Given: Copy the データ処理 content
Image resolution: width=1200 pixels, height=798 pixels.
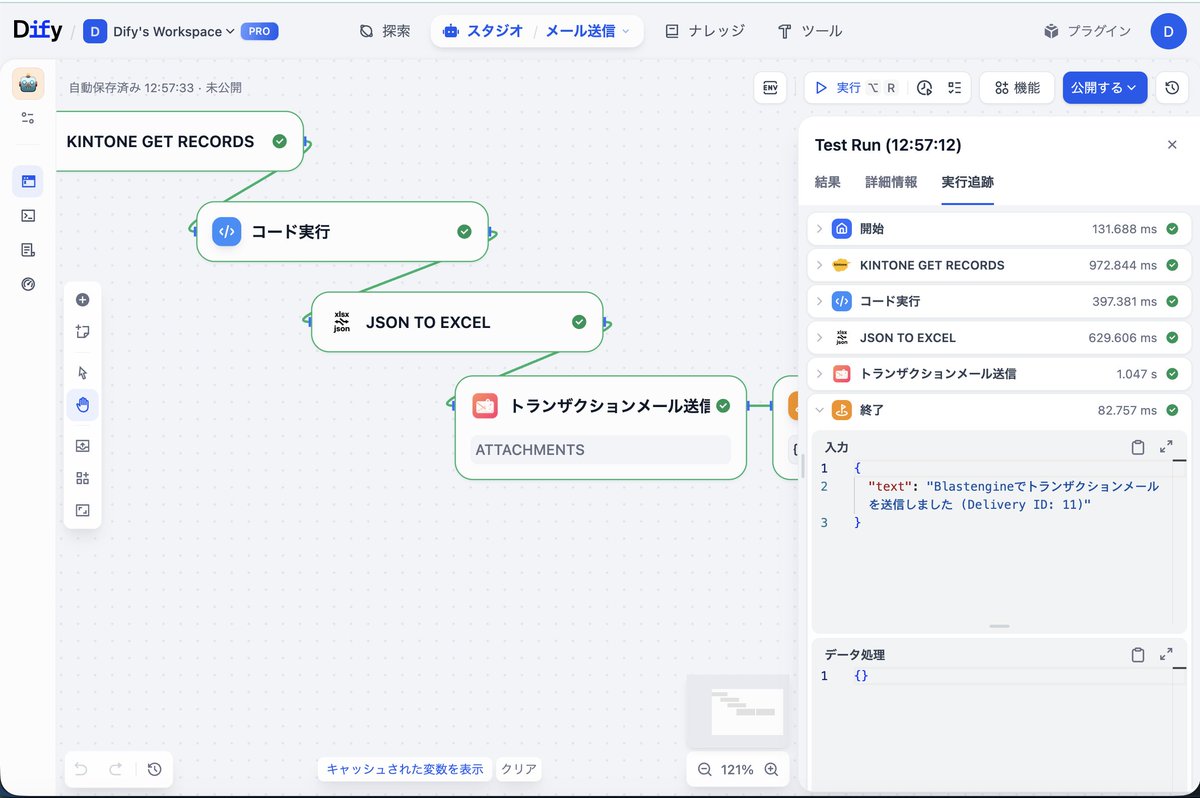Looking at the screenshot, I should click(x=1137, y=655).
